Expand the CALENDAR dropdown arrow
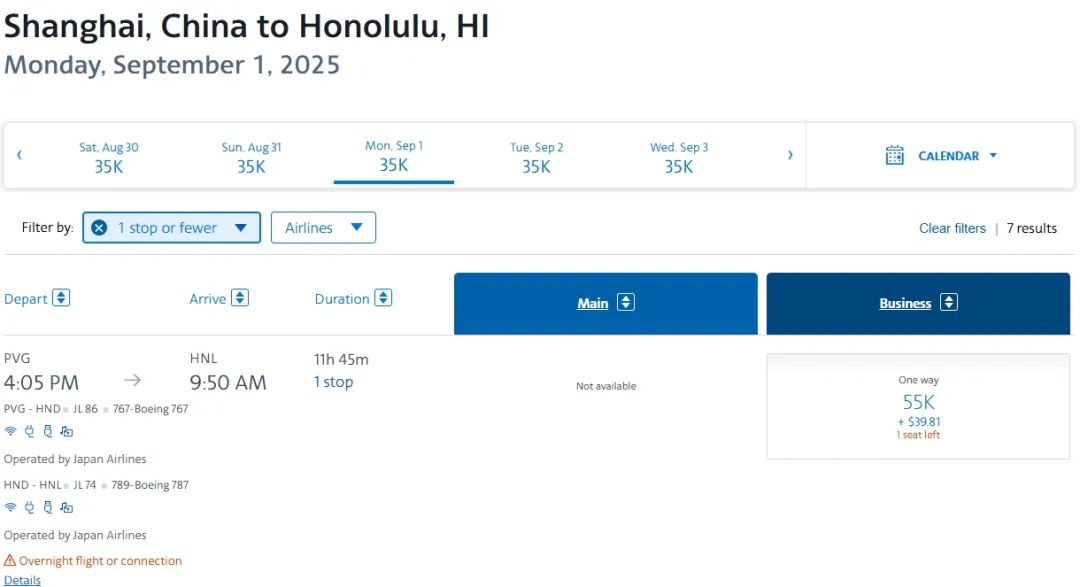The height and width of the screenshot is (587, 1080). click(993, 156)
